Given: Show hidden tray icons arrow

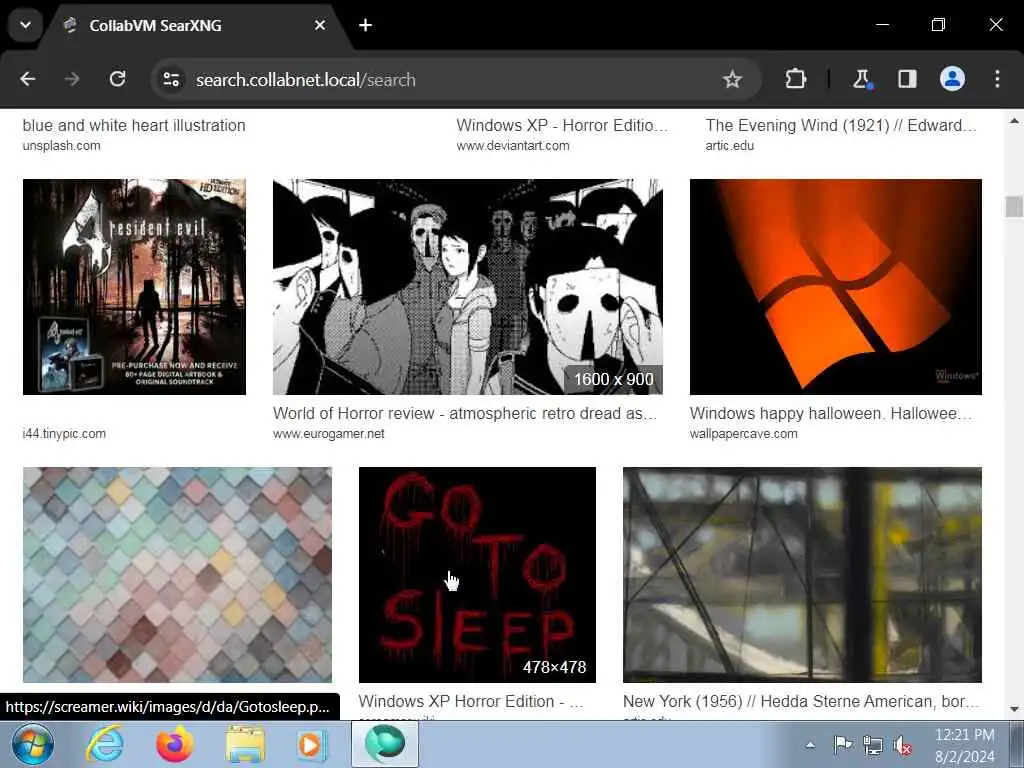Looking at the screenshot, I should point(810,745).
